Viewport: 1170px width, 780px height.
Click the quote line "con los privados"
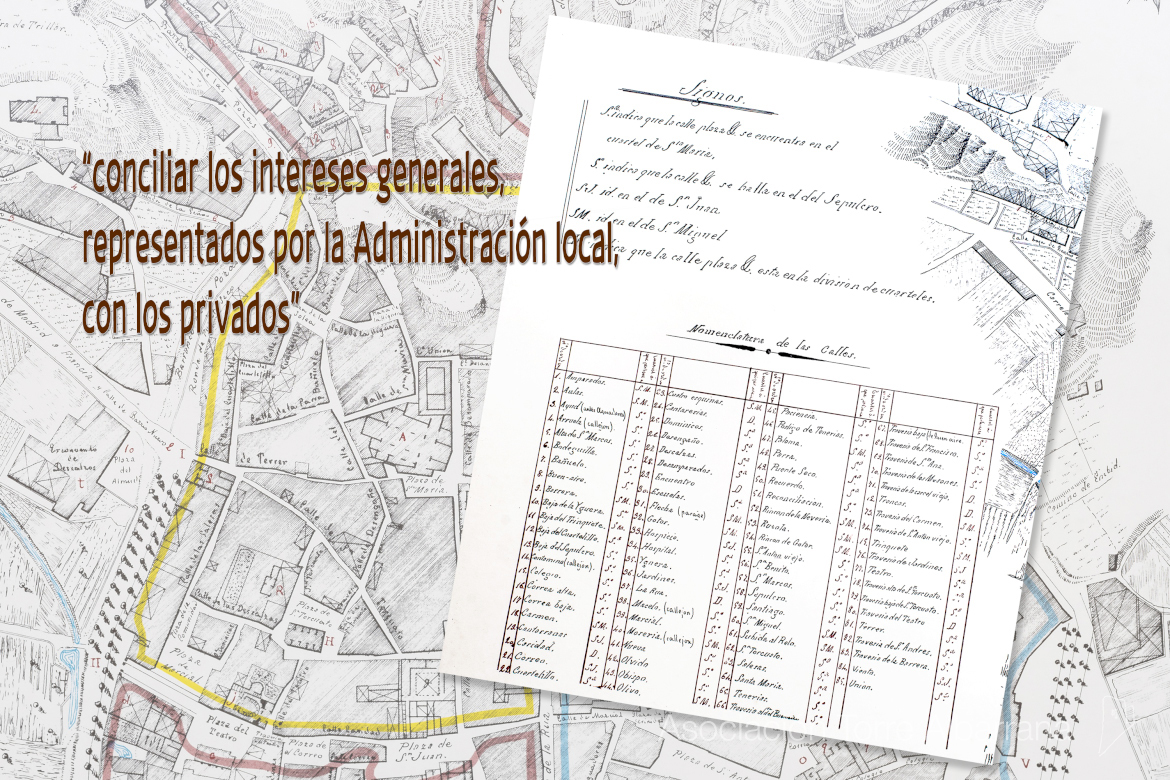[190, 314]
